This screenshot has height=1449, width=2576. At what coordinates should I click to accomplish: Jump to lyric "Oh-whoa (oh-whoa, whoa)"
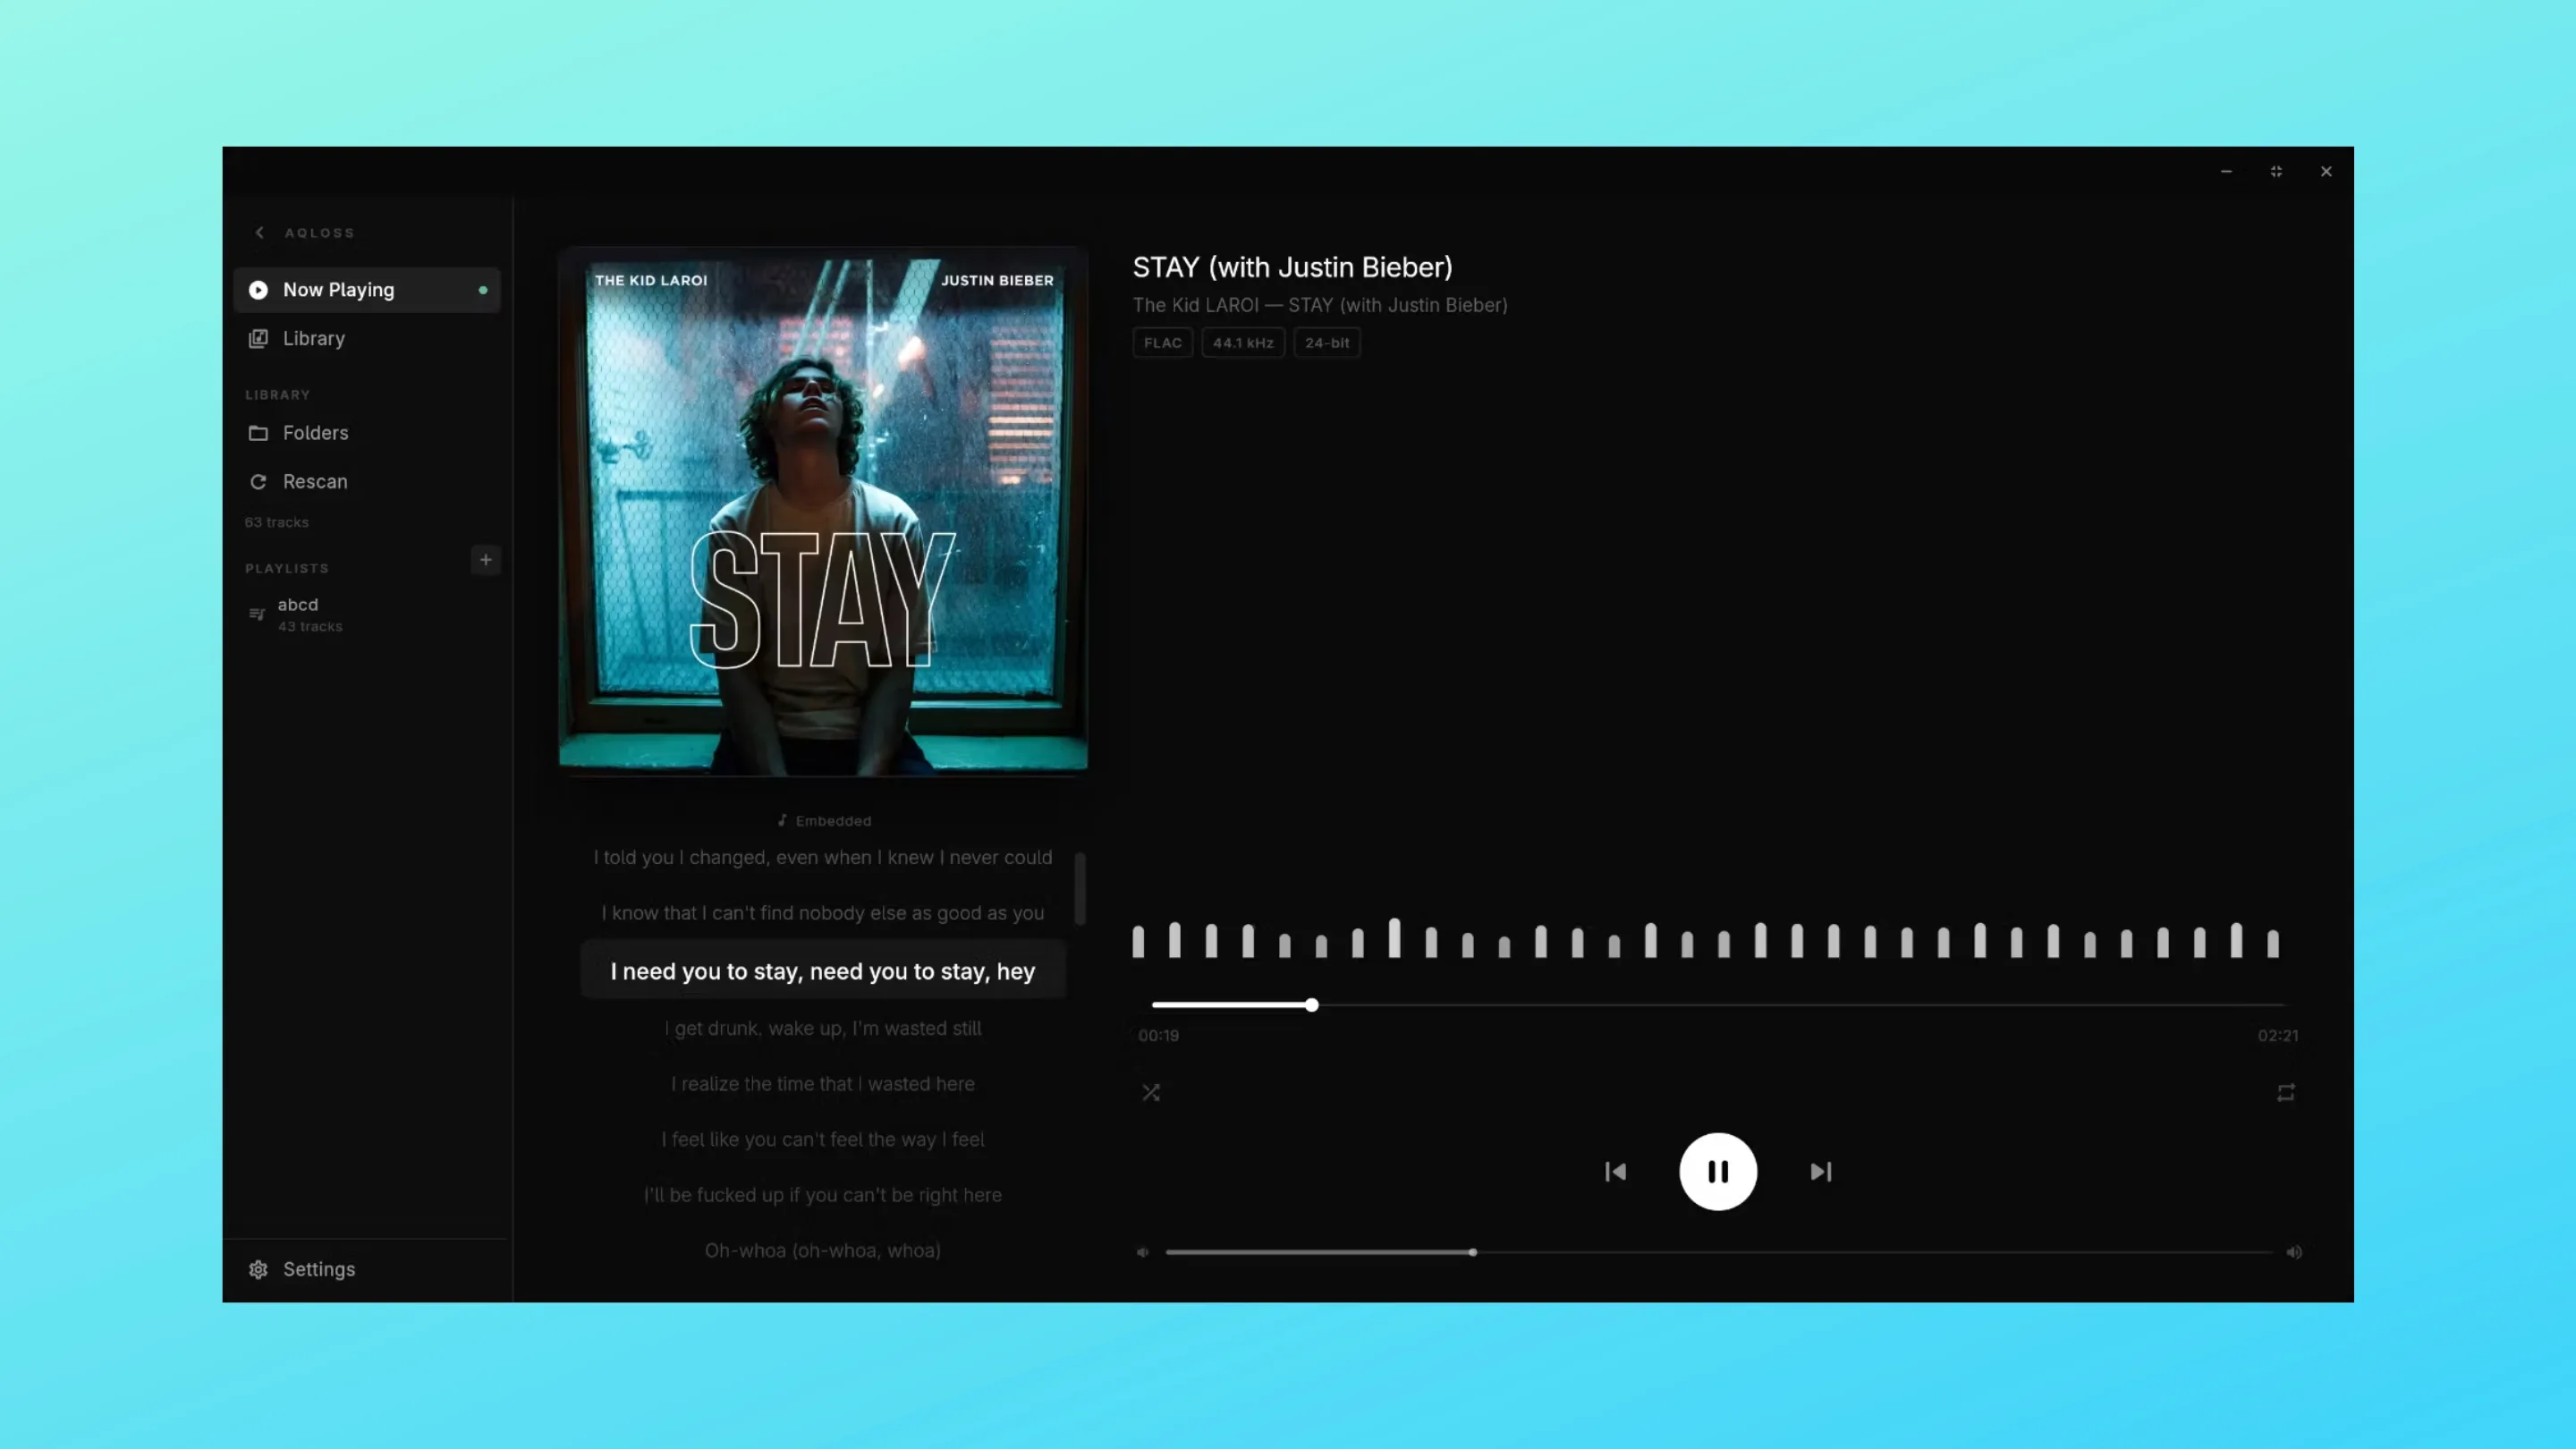(x=823, y=1251)
